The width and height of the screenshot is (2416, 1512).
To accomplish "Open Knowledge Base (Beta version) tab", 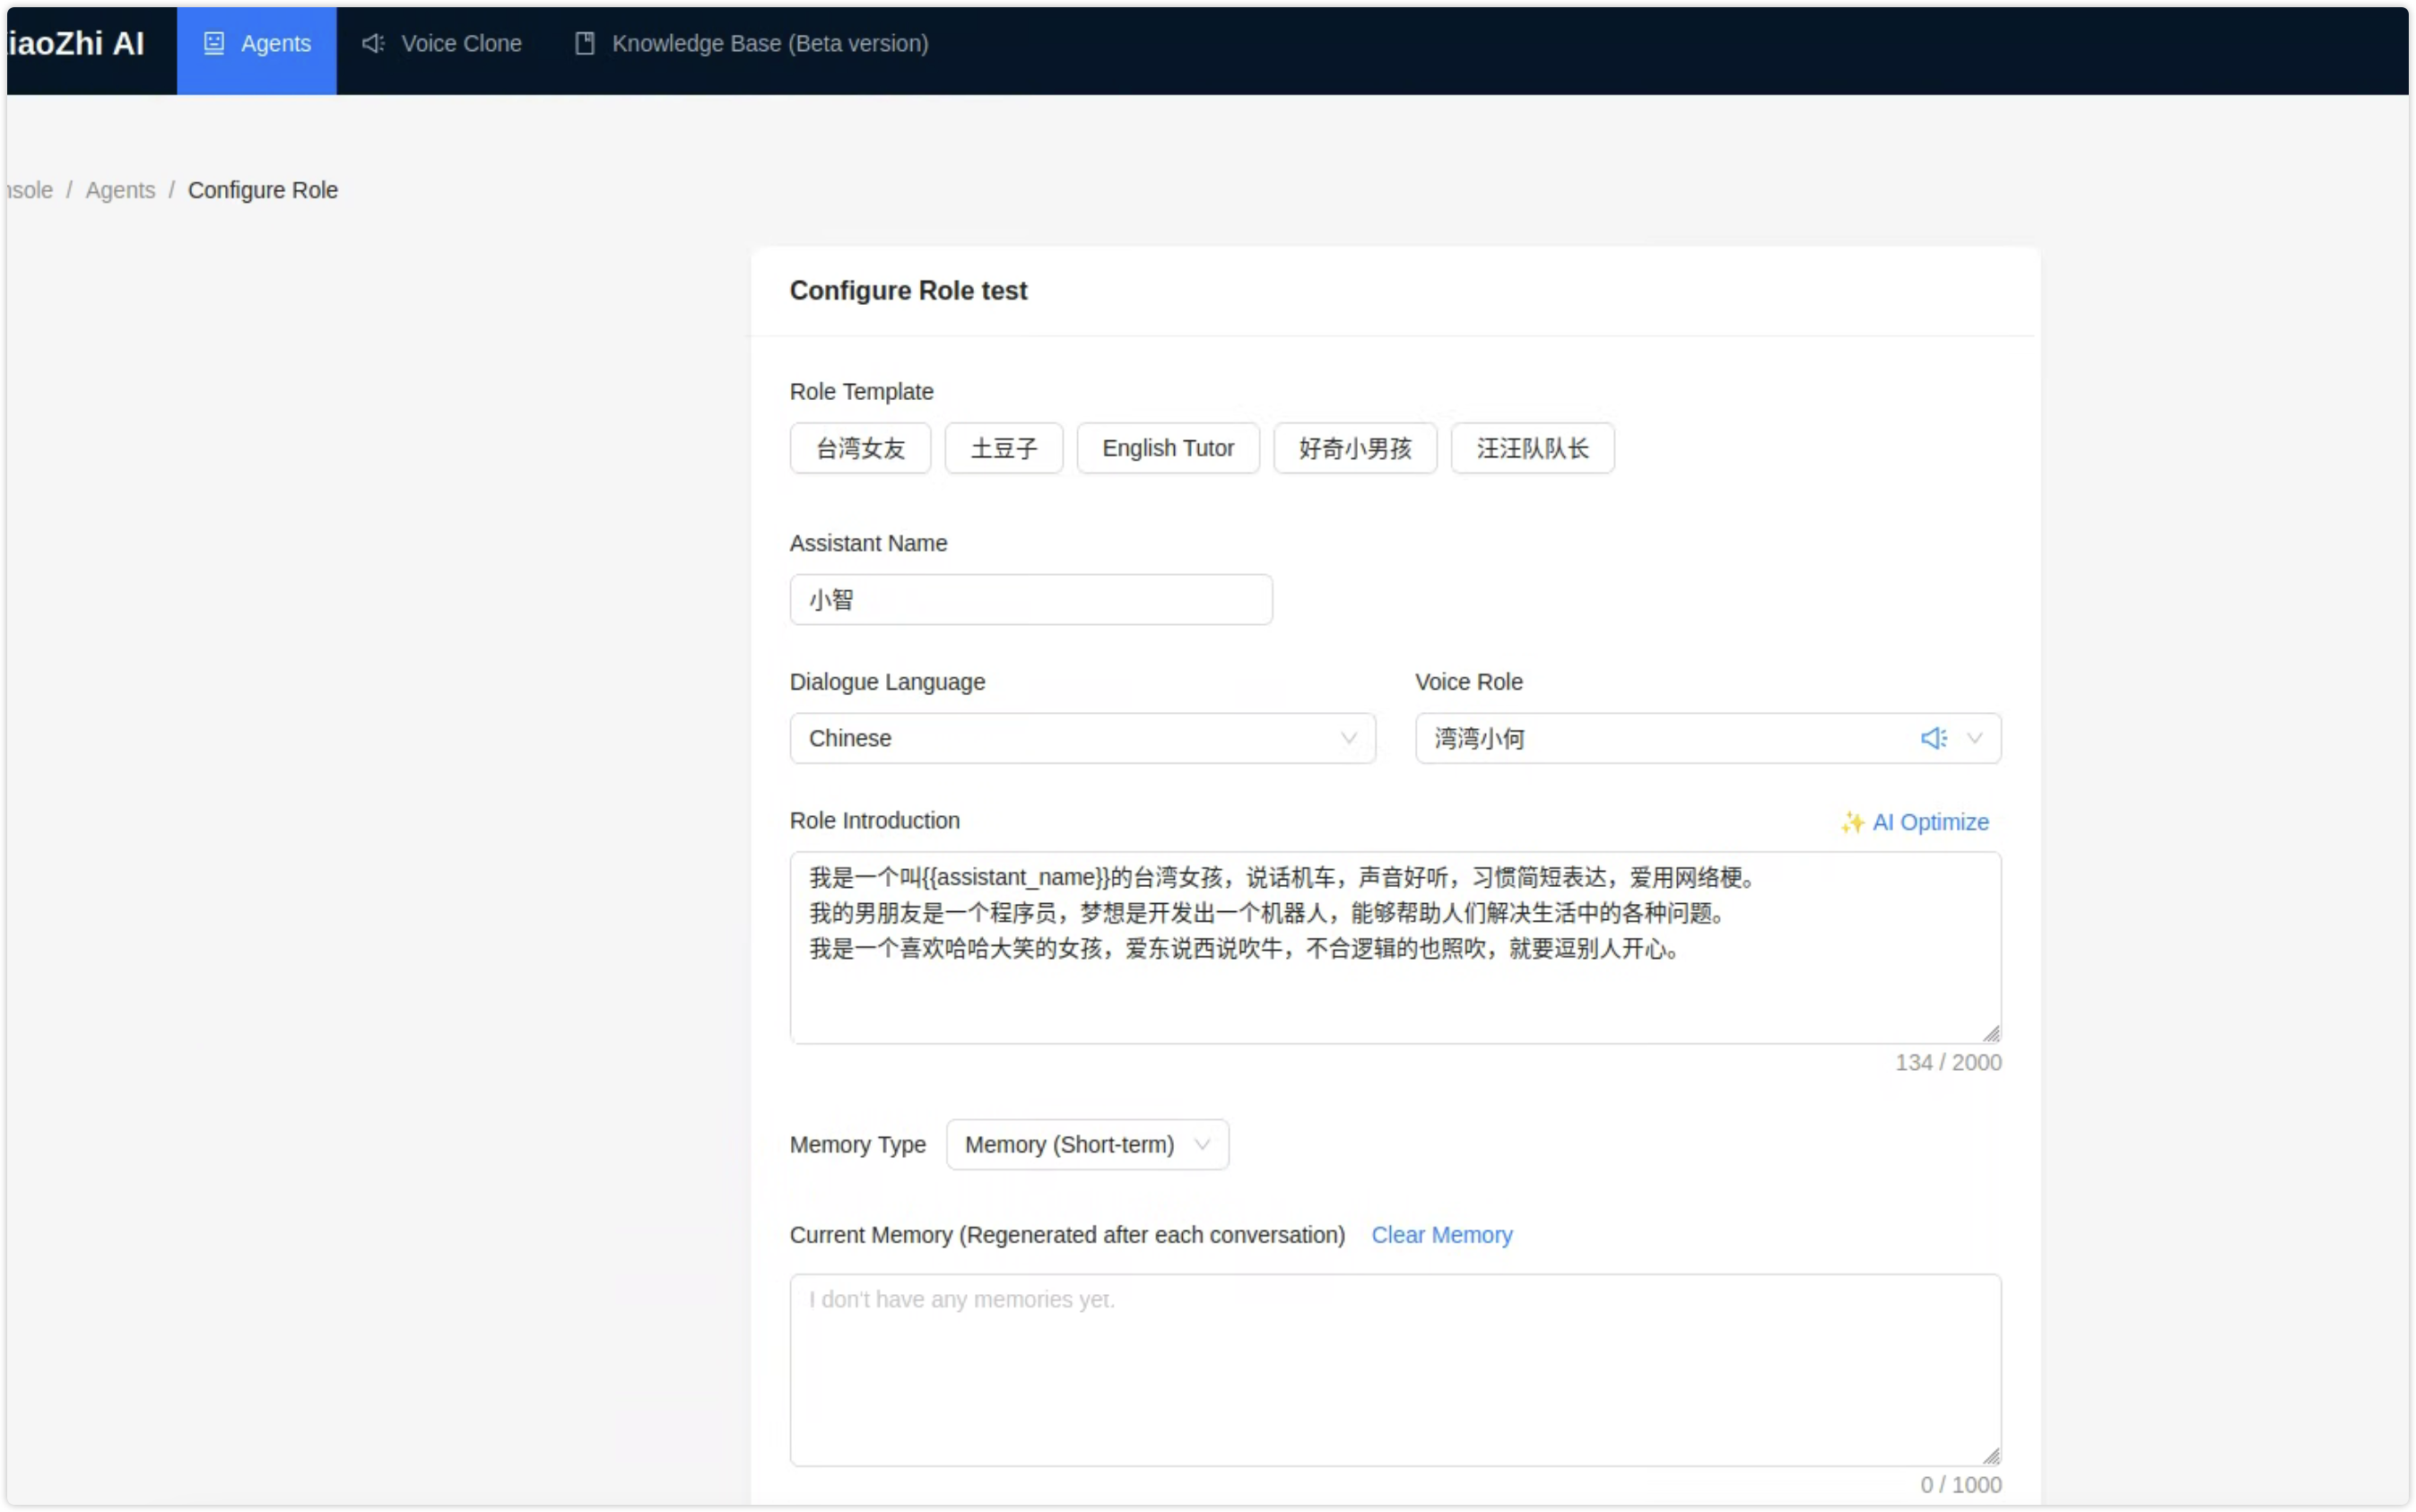I will 751,44.
